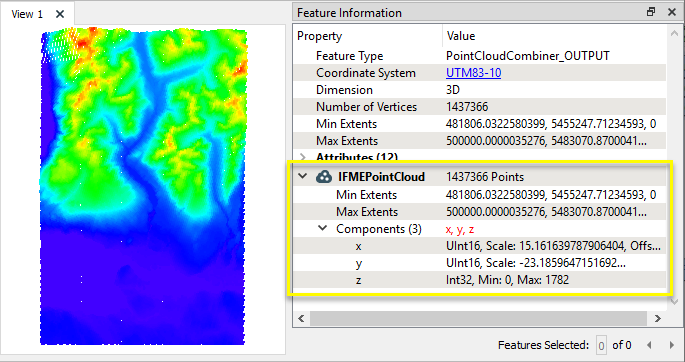Click the Features Selected number field
685x362 pixels.
pos(601,346)
